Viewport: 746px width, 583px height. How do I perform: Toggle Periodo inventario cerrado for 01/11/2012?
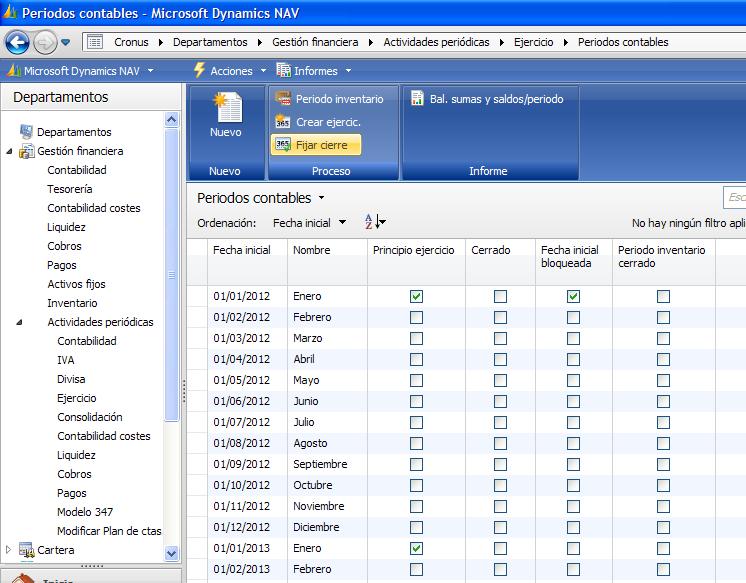663,506
